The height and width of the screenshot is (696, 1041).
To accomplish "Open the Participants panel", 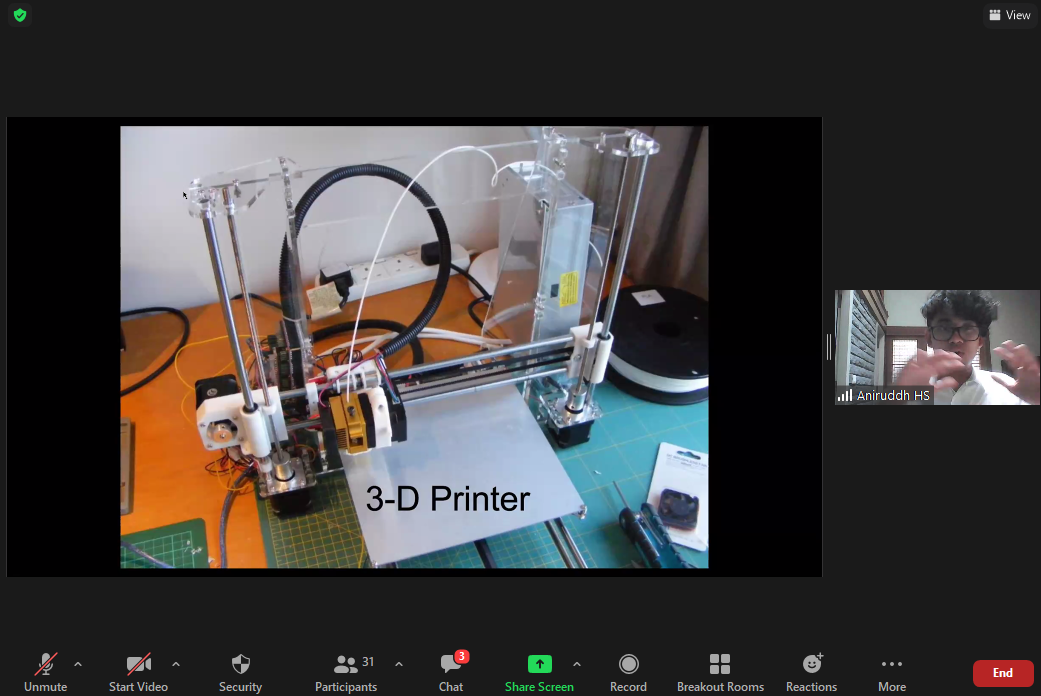I will point(347,672).
